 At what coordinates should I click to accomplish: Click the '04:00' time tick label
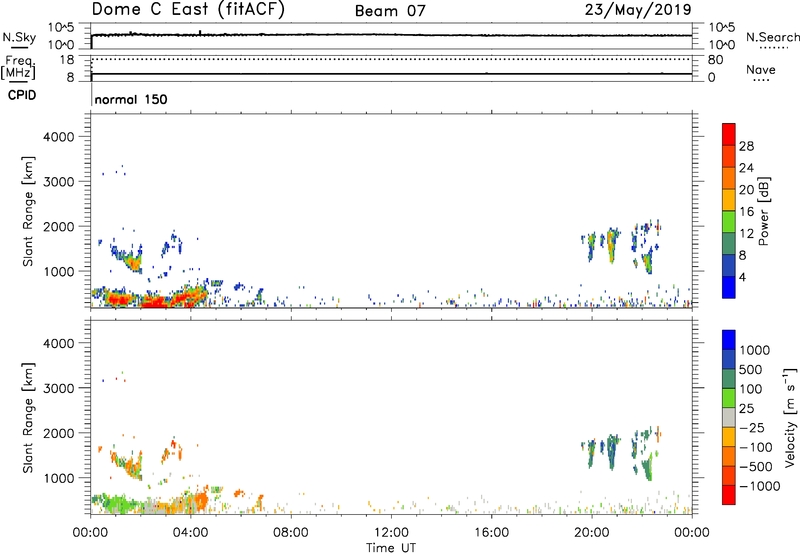coord(190,533)
